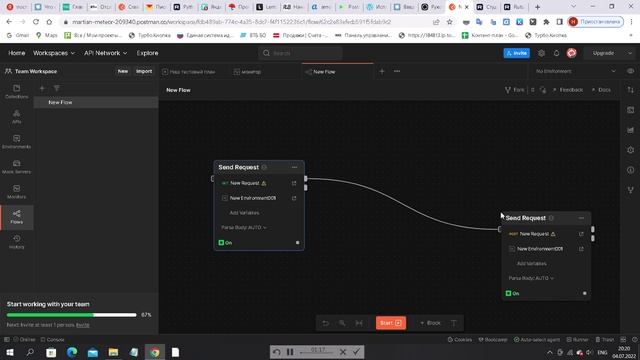Open Collections in the Postman sidebar
640x360 pixels.
(16, 92)
